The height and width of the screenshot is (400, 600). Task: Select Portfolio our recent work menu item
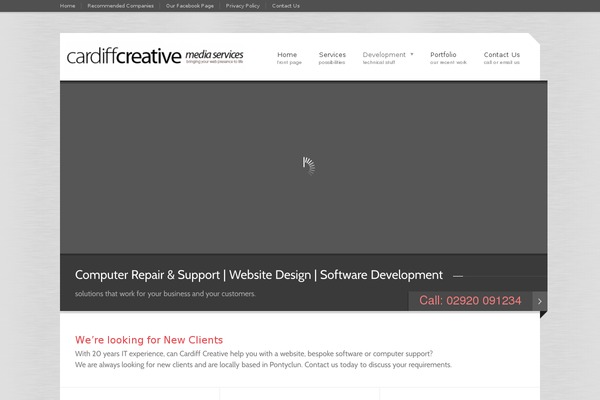pyautogui.click(x=448, y=58)
